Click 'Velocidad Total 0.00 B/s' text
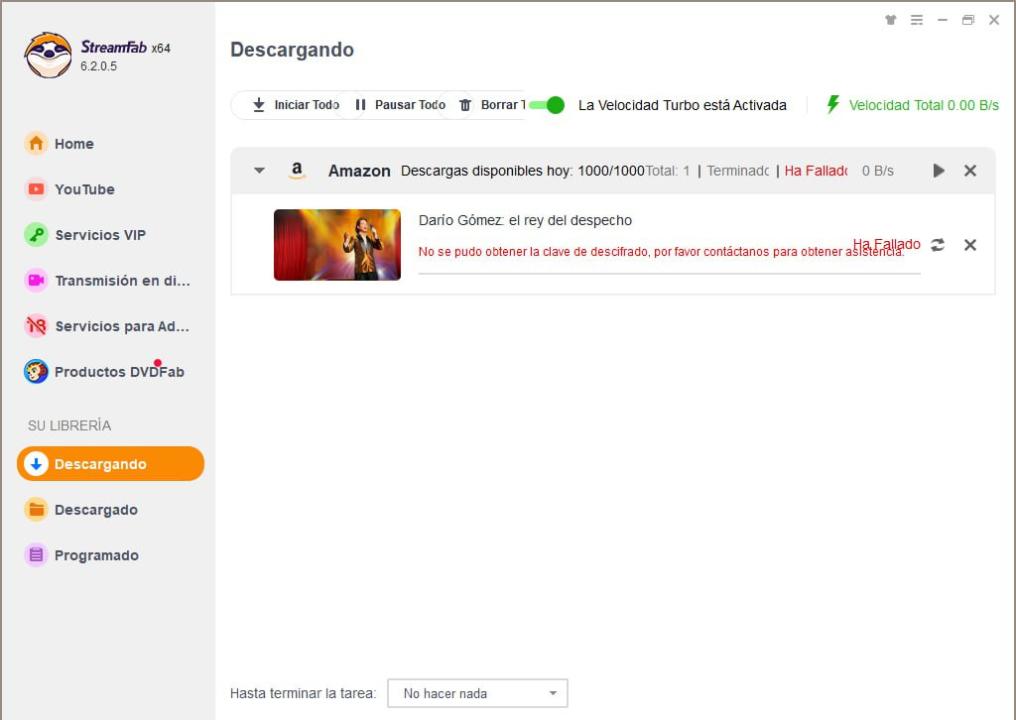Viewport: 1016px width, 720px height. pyautogui.click(x=923, y=105)
